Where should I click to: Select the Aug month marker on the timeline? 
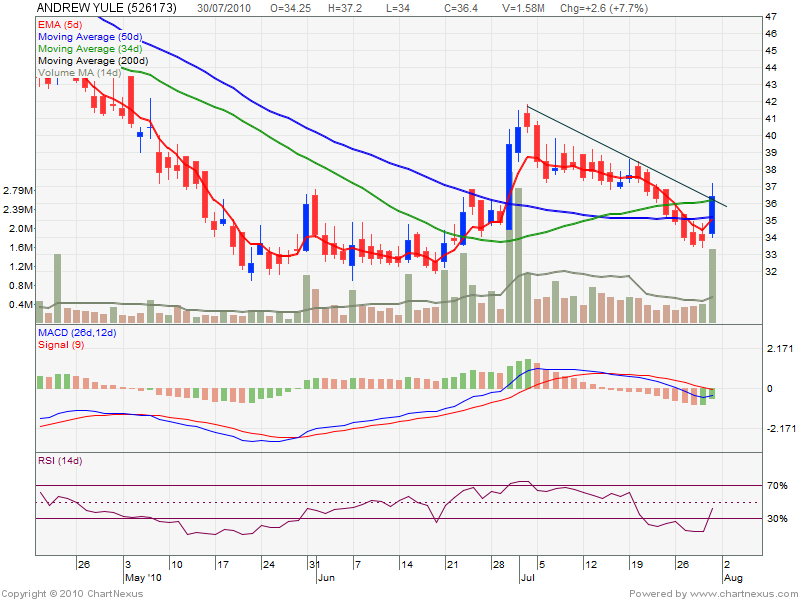point(731,578)
